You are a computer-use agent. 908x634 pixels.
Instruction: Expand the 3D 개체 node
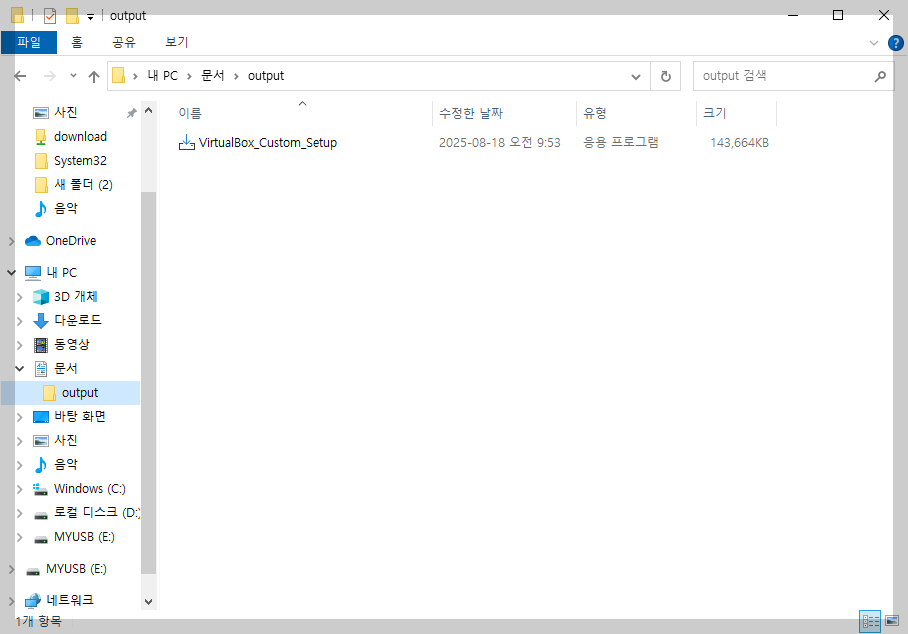coord(19,297)
